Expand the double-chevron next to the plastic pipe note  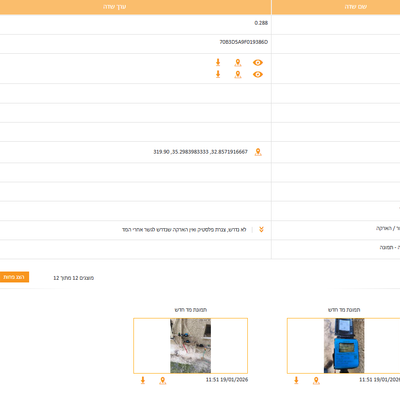click(x=261, y=230)
